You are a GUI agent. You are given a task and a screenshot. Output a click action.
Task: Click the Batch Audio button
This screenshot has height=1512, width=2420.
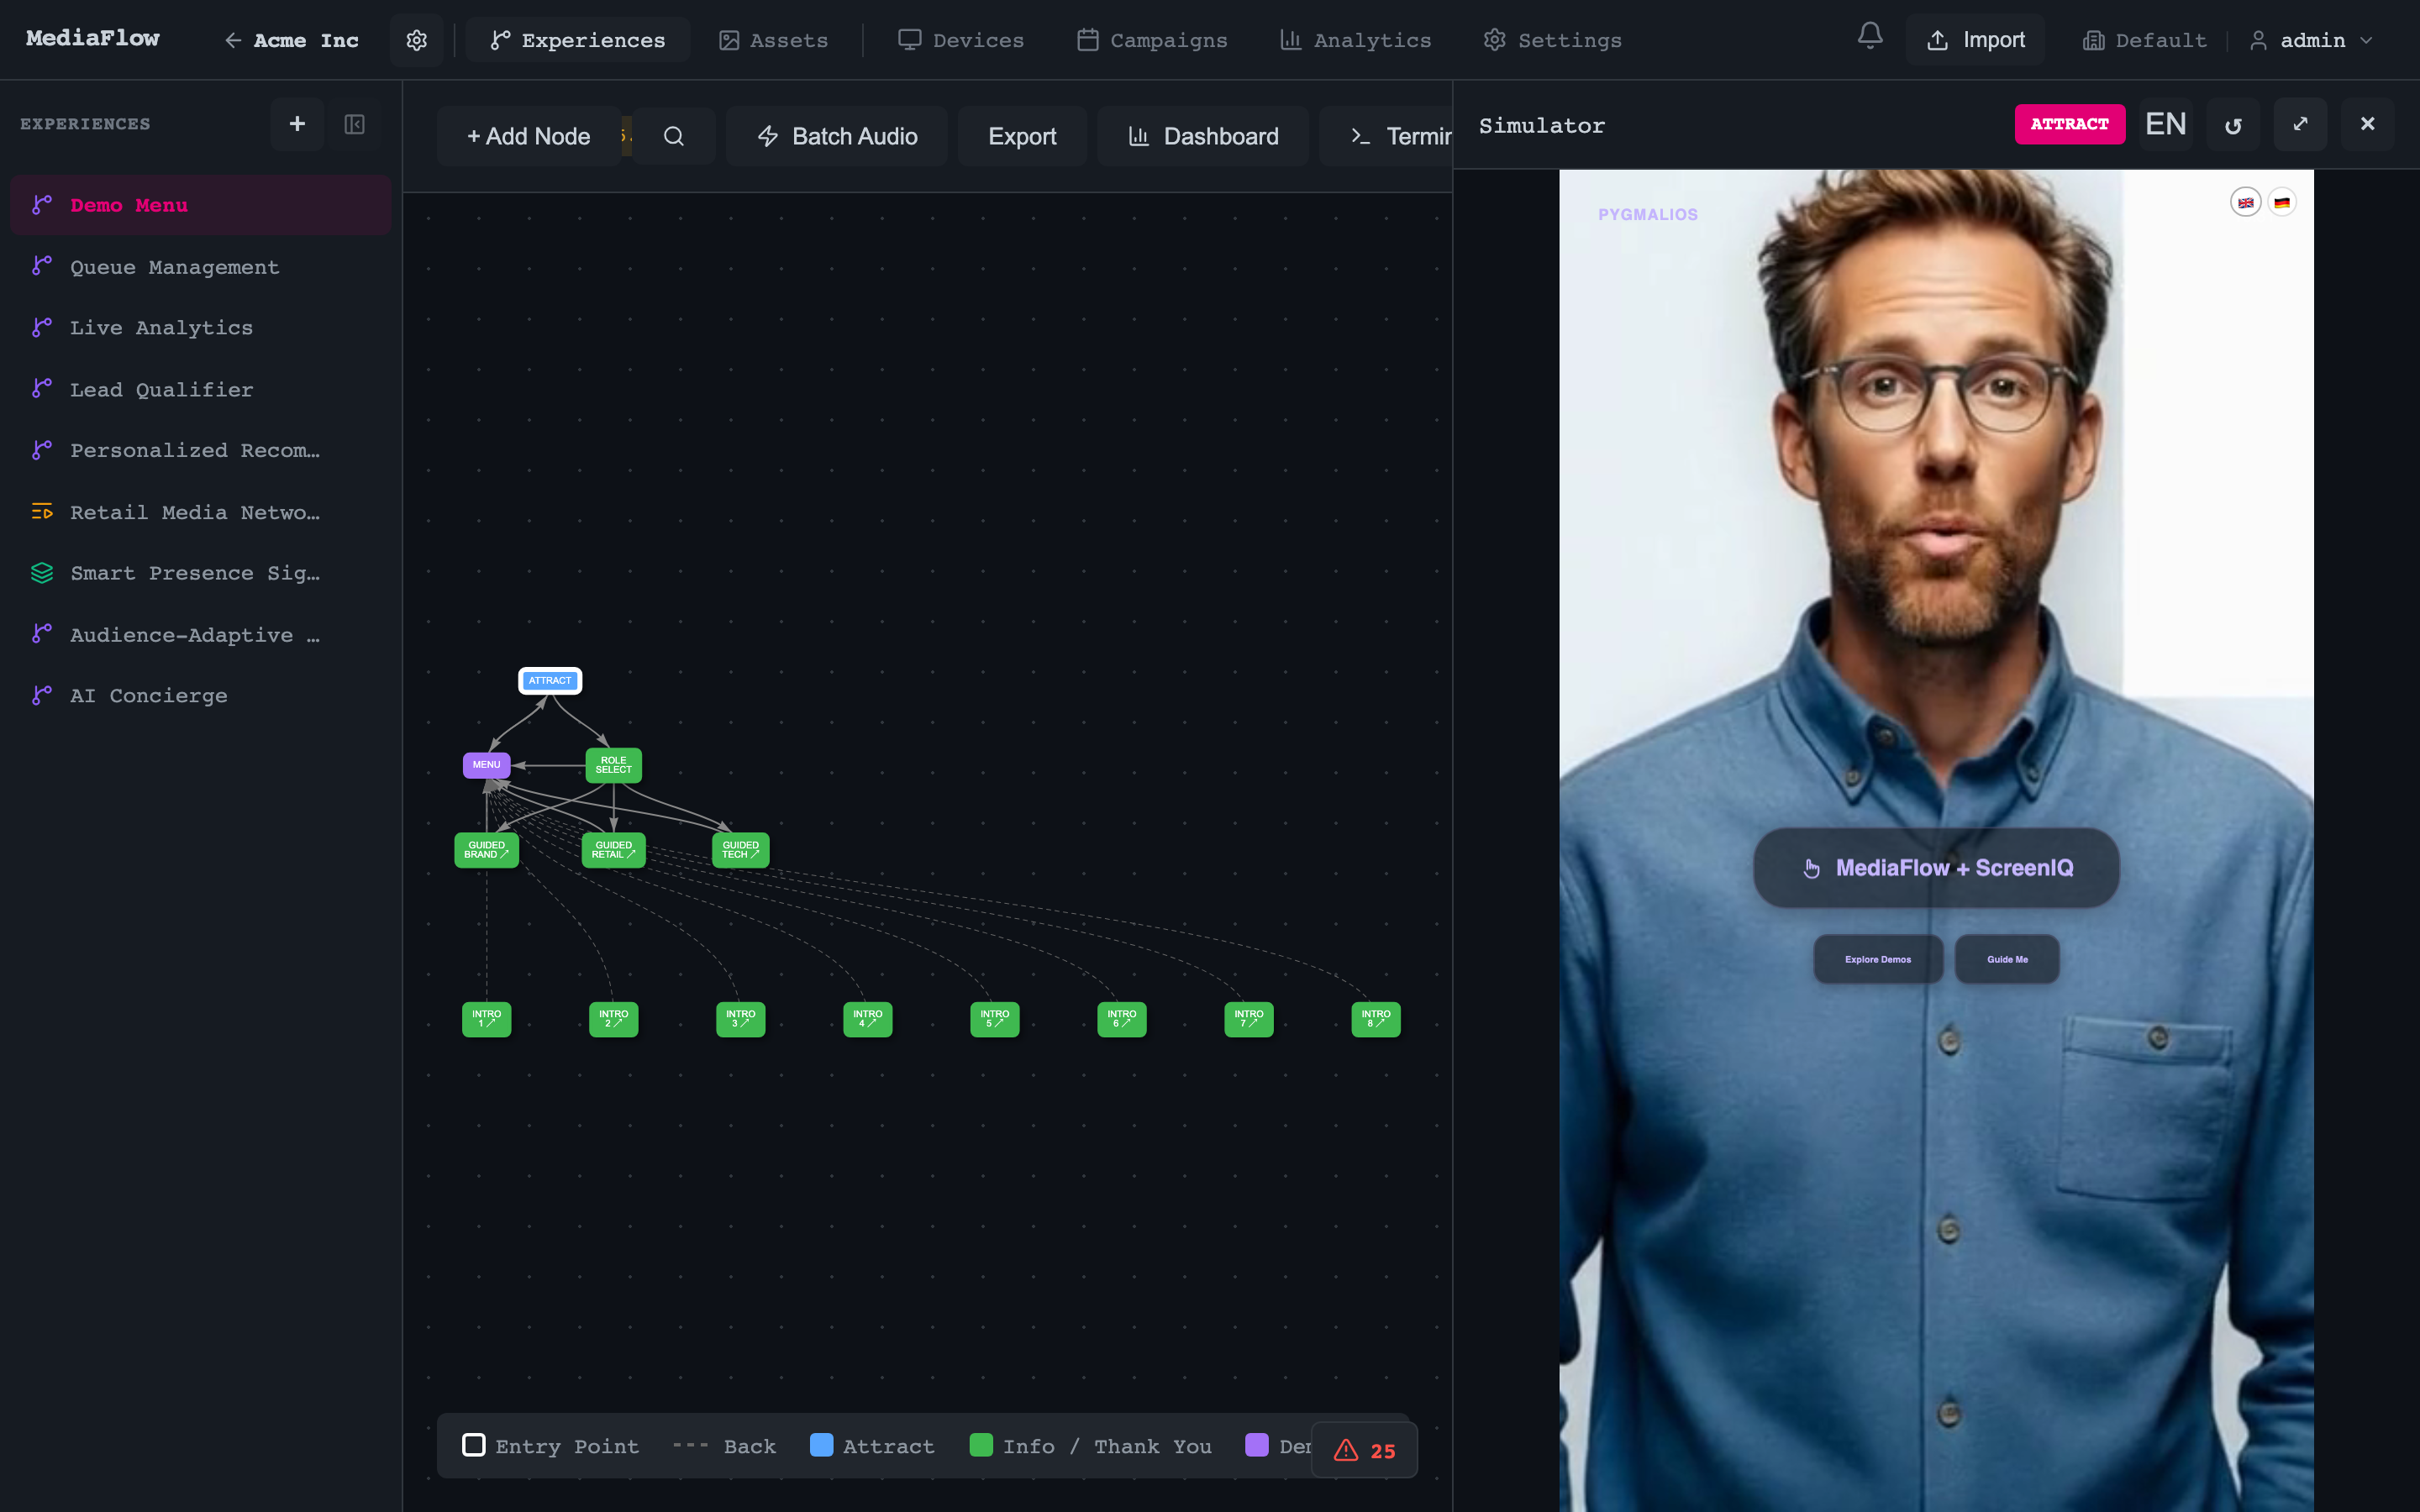click(836, 136)
